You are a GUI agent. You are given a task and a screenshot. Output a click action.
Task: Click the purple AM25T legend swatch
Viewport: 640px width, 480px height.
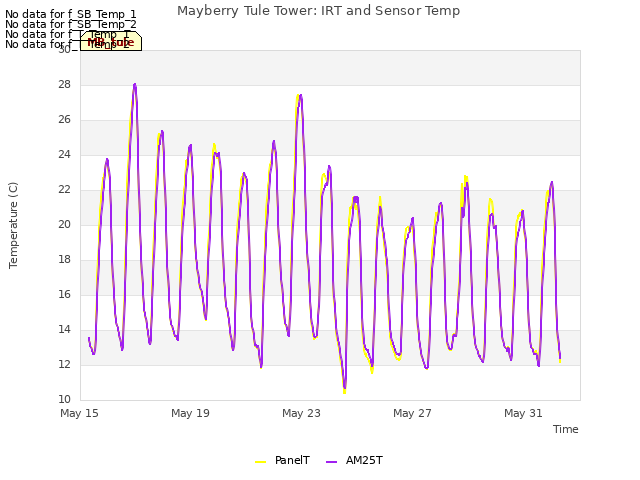click(331, 462)
